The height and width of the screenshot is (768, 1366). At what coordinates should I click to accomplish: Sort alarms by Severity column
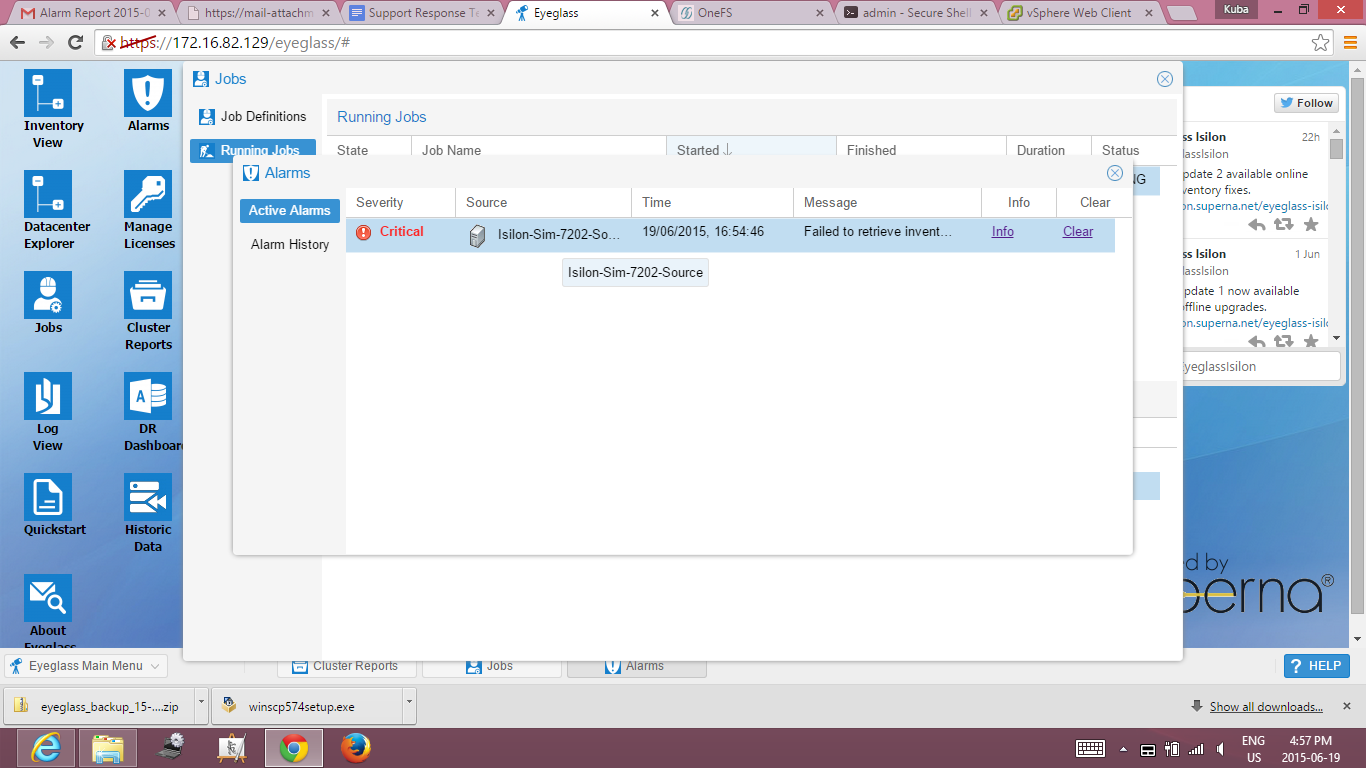400,202
